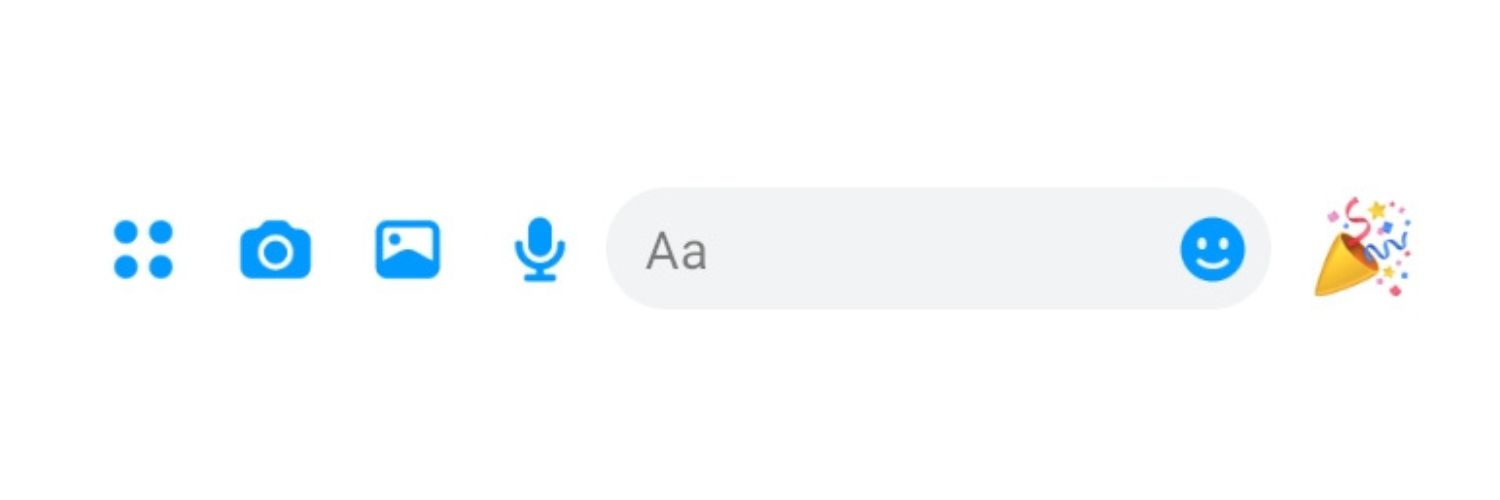Attach a picture using the landscape icon
This screenshot has width=1500, height=500.
tap(407, 249)
